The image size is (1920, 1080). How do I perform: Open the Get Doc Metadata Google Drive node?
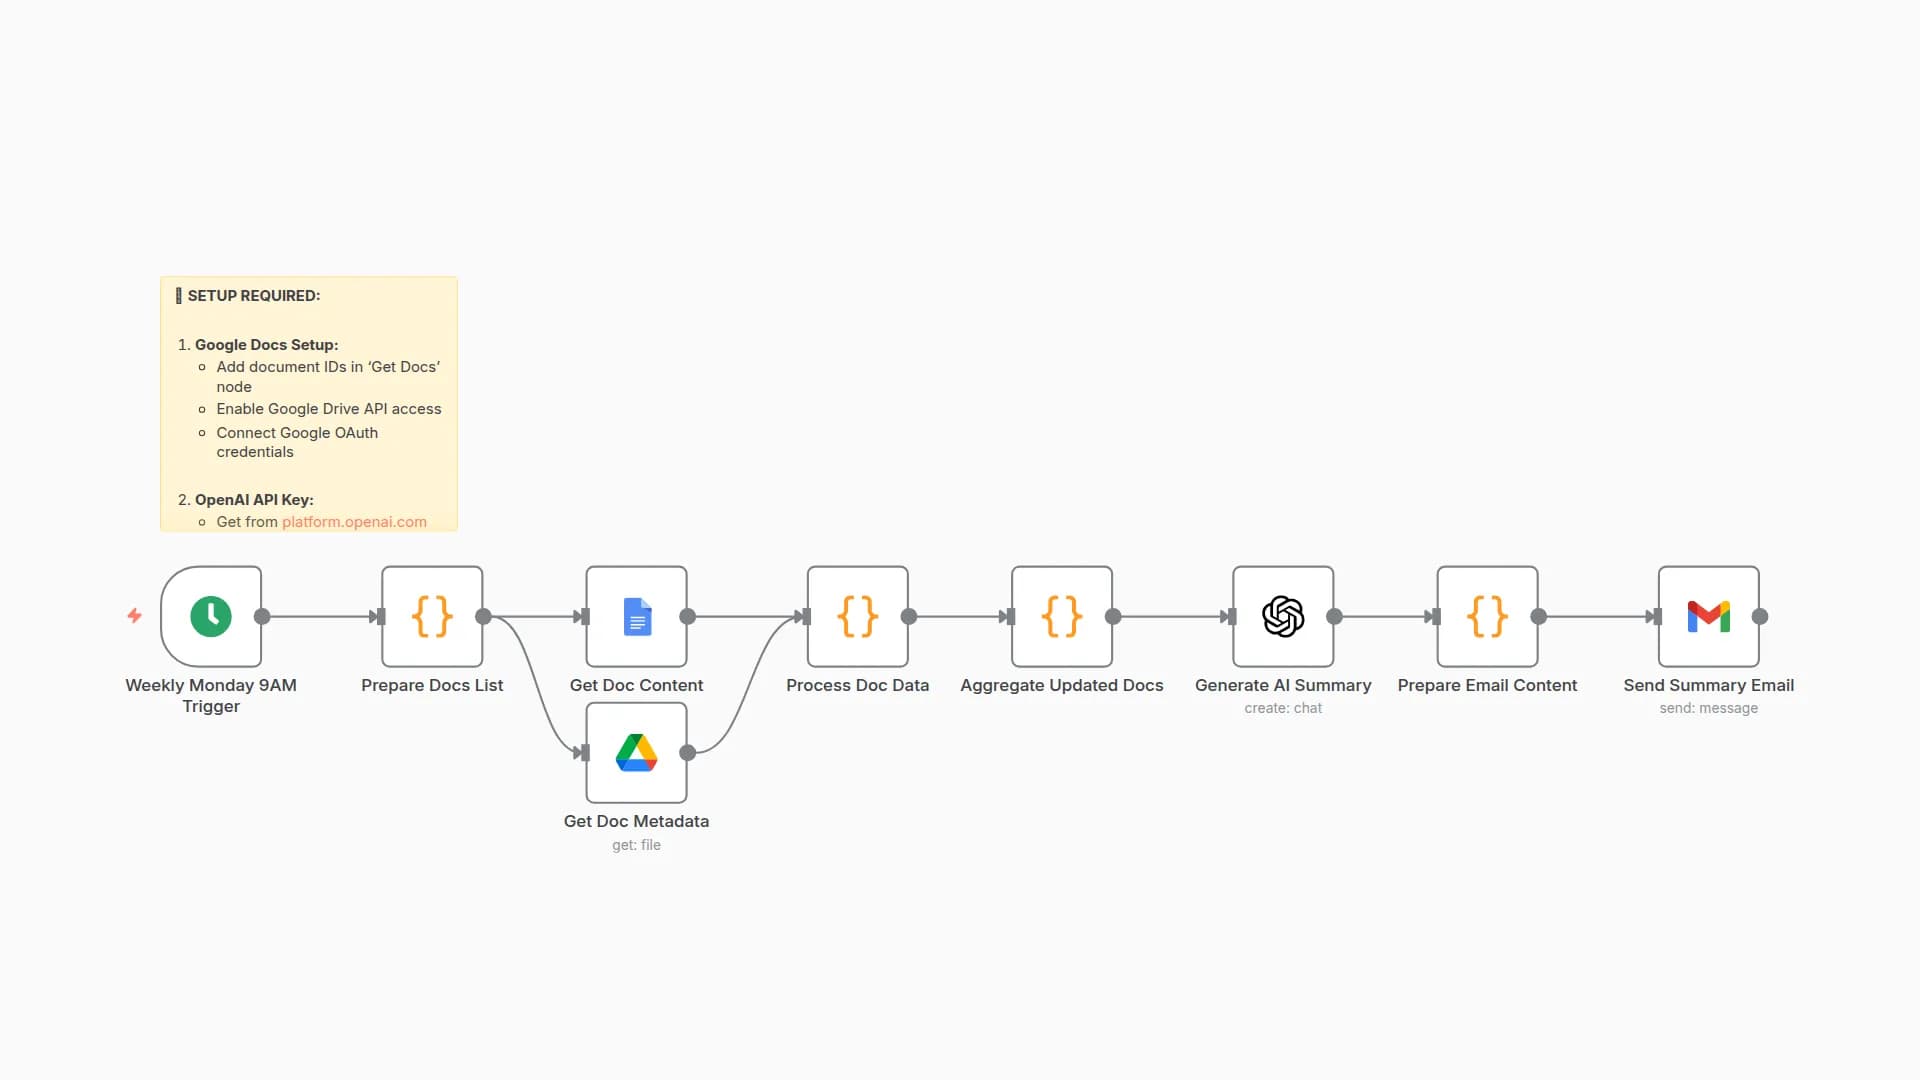click(636, 752)
